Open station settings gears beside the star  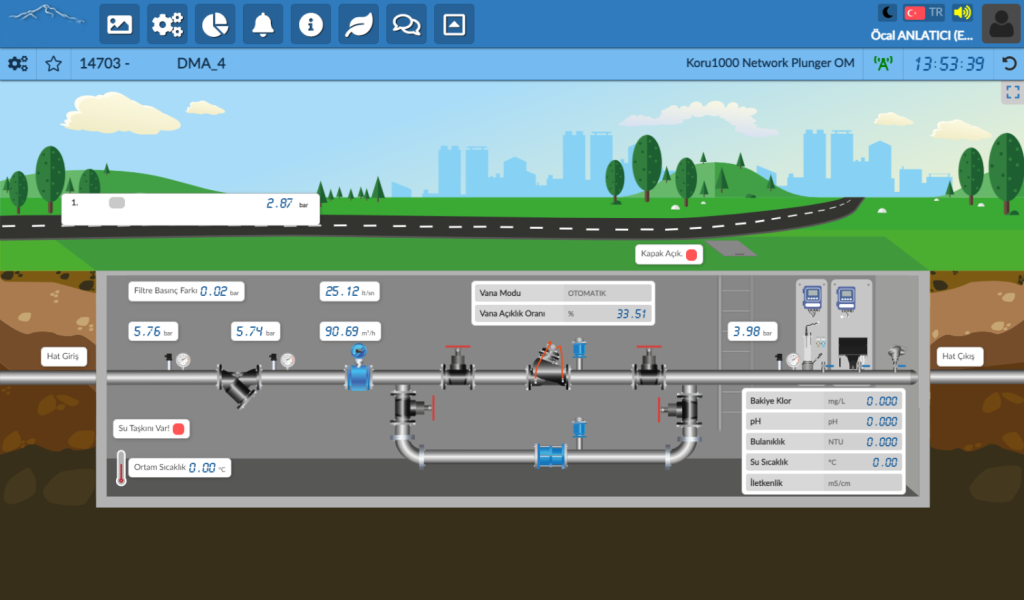coord(18,63)
